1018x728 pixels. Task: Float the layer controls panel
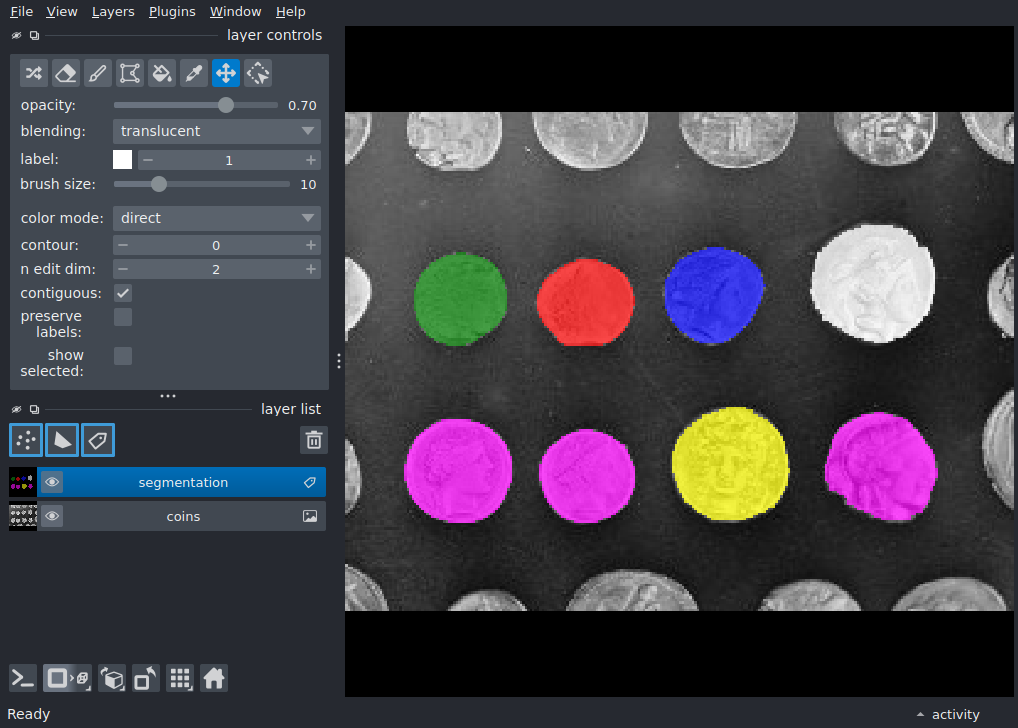pos(34,36)
